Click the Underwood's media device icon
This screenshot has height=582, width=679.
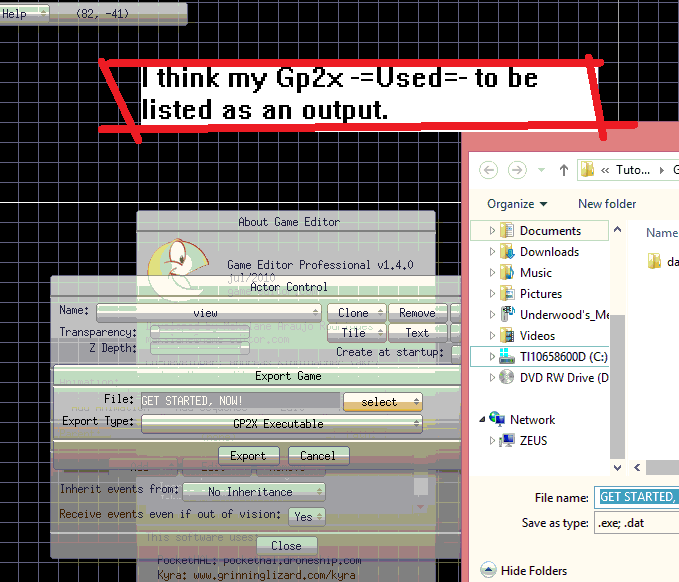[x=507, y=314]
